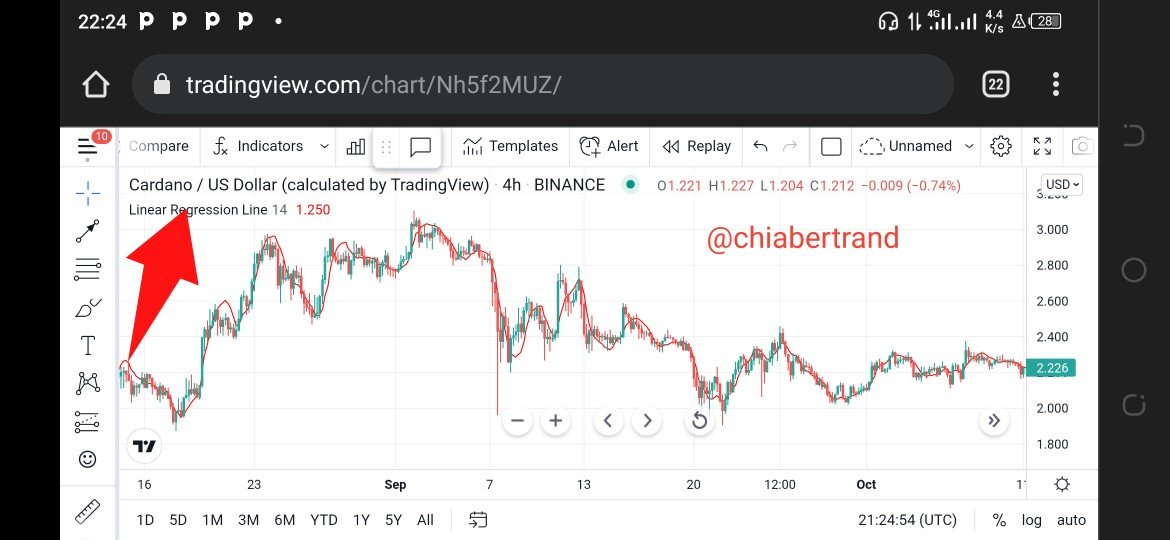The image size is (1170, 540).
Task: Select the 1M time range
Action: pos(212,520)
